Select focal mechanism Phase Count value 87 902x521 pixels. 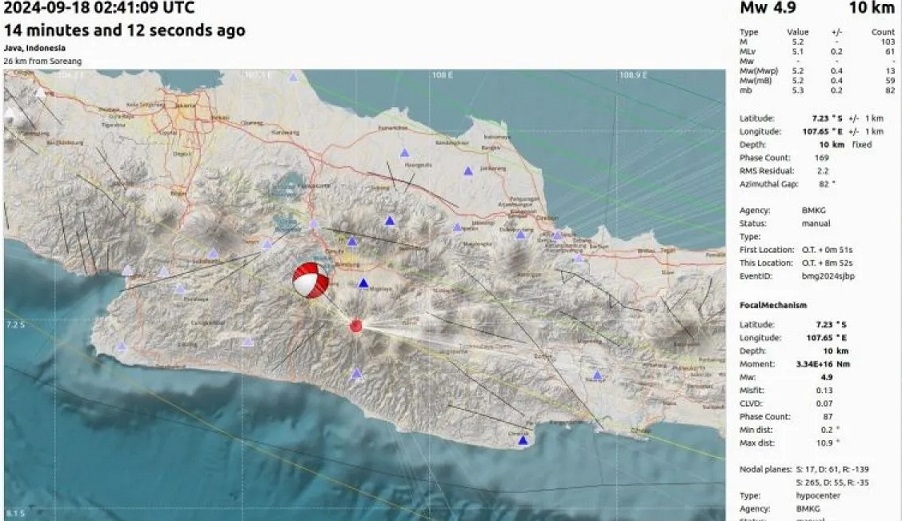click(827, 417)
